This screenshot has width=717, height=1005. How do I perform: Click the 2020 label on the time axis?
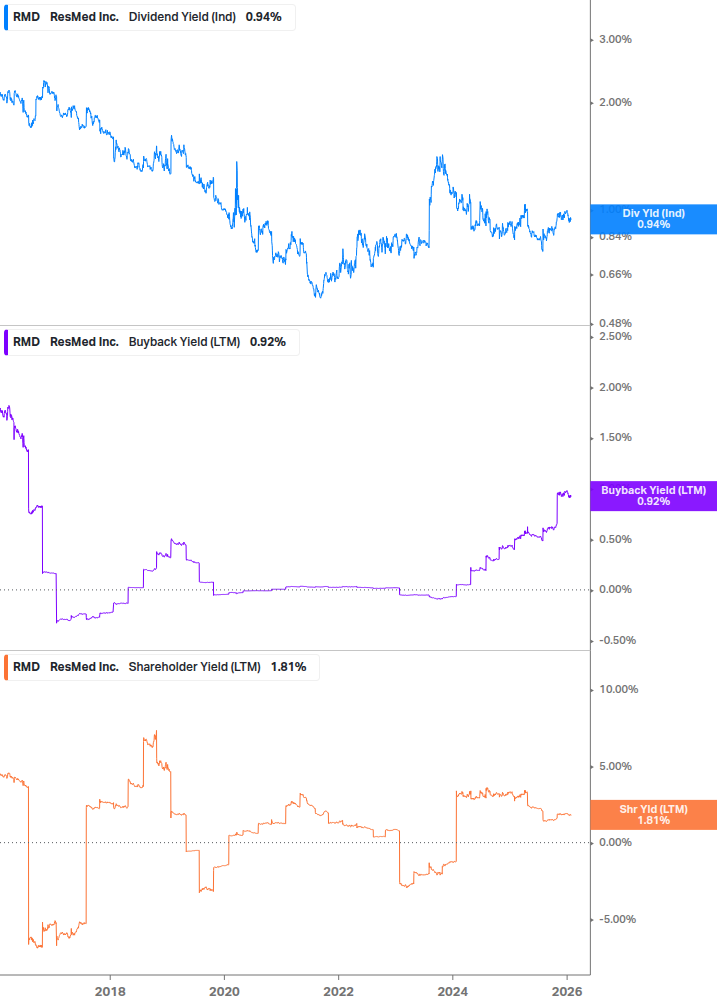224,992
